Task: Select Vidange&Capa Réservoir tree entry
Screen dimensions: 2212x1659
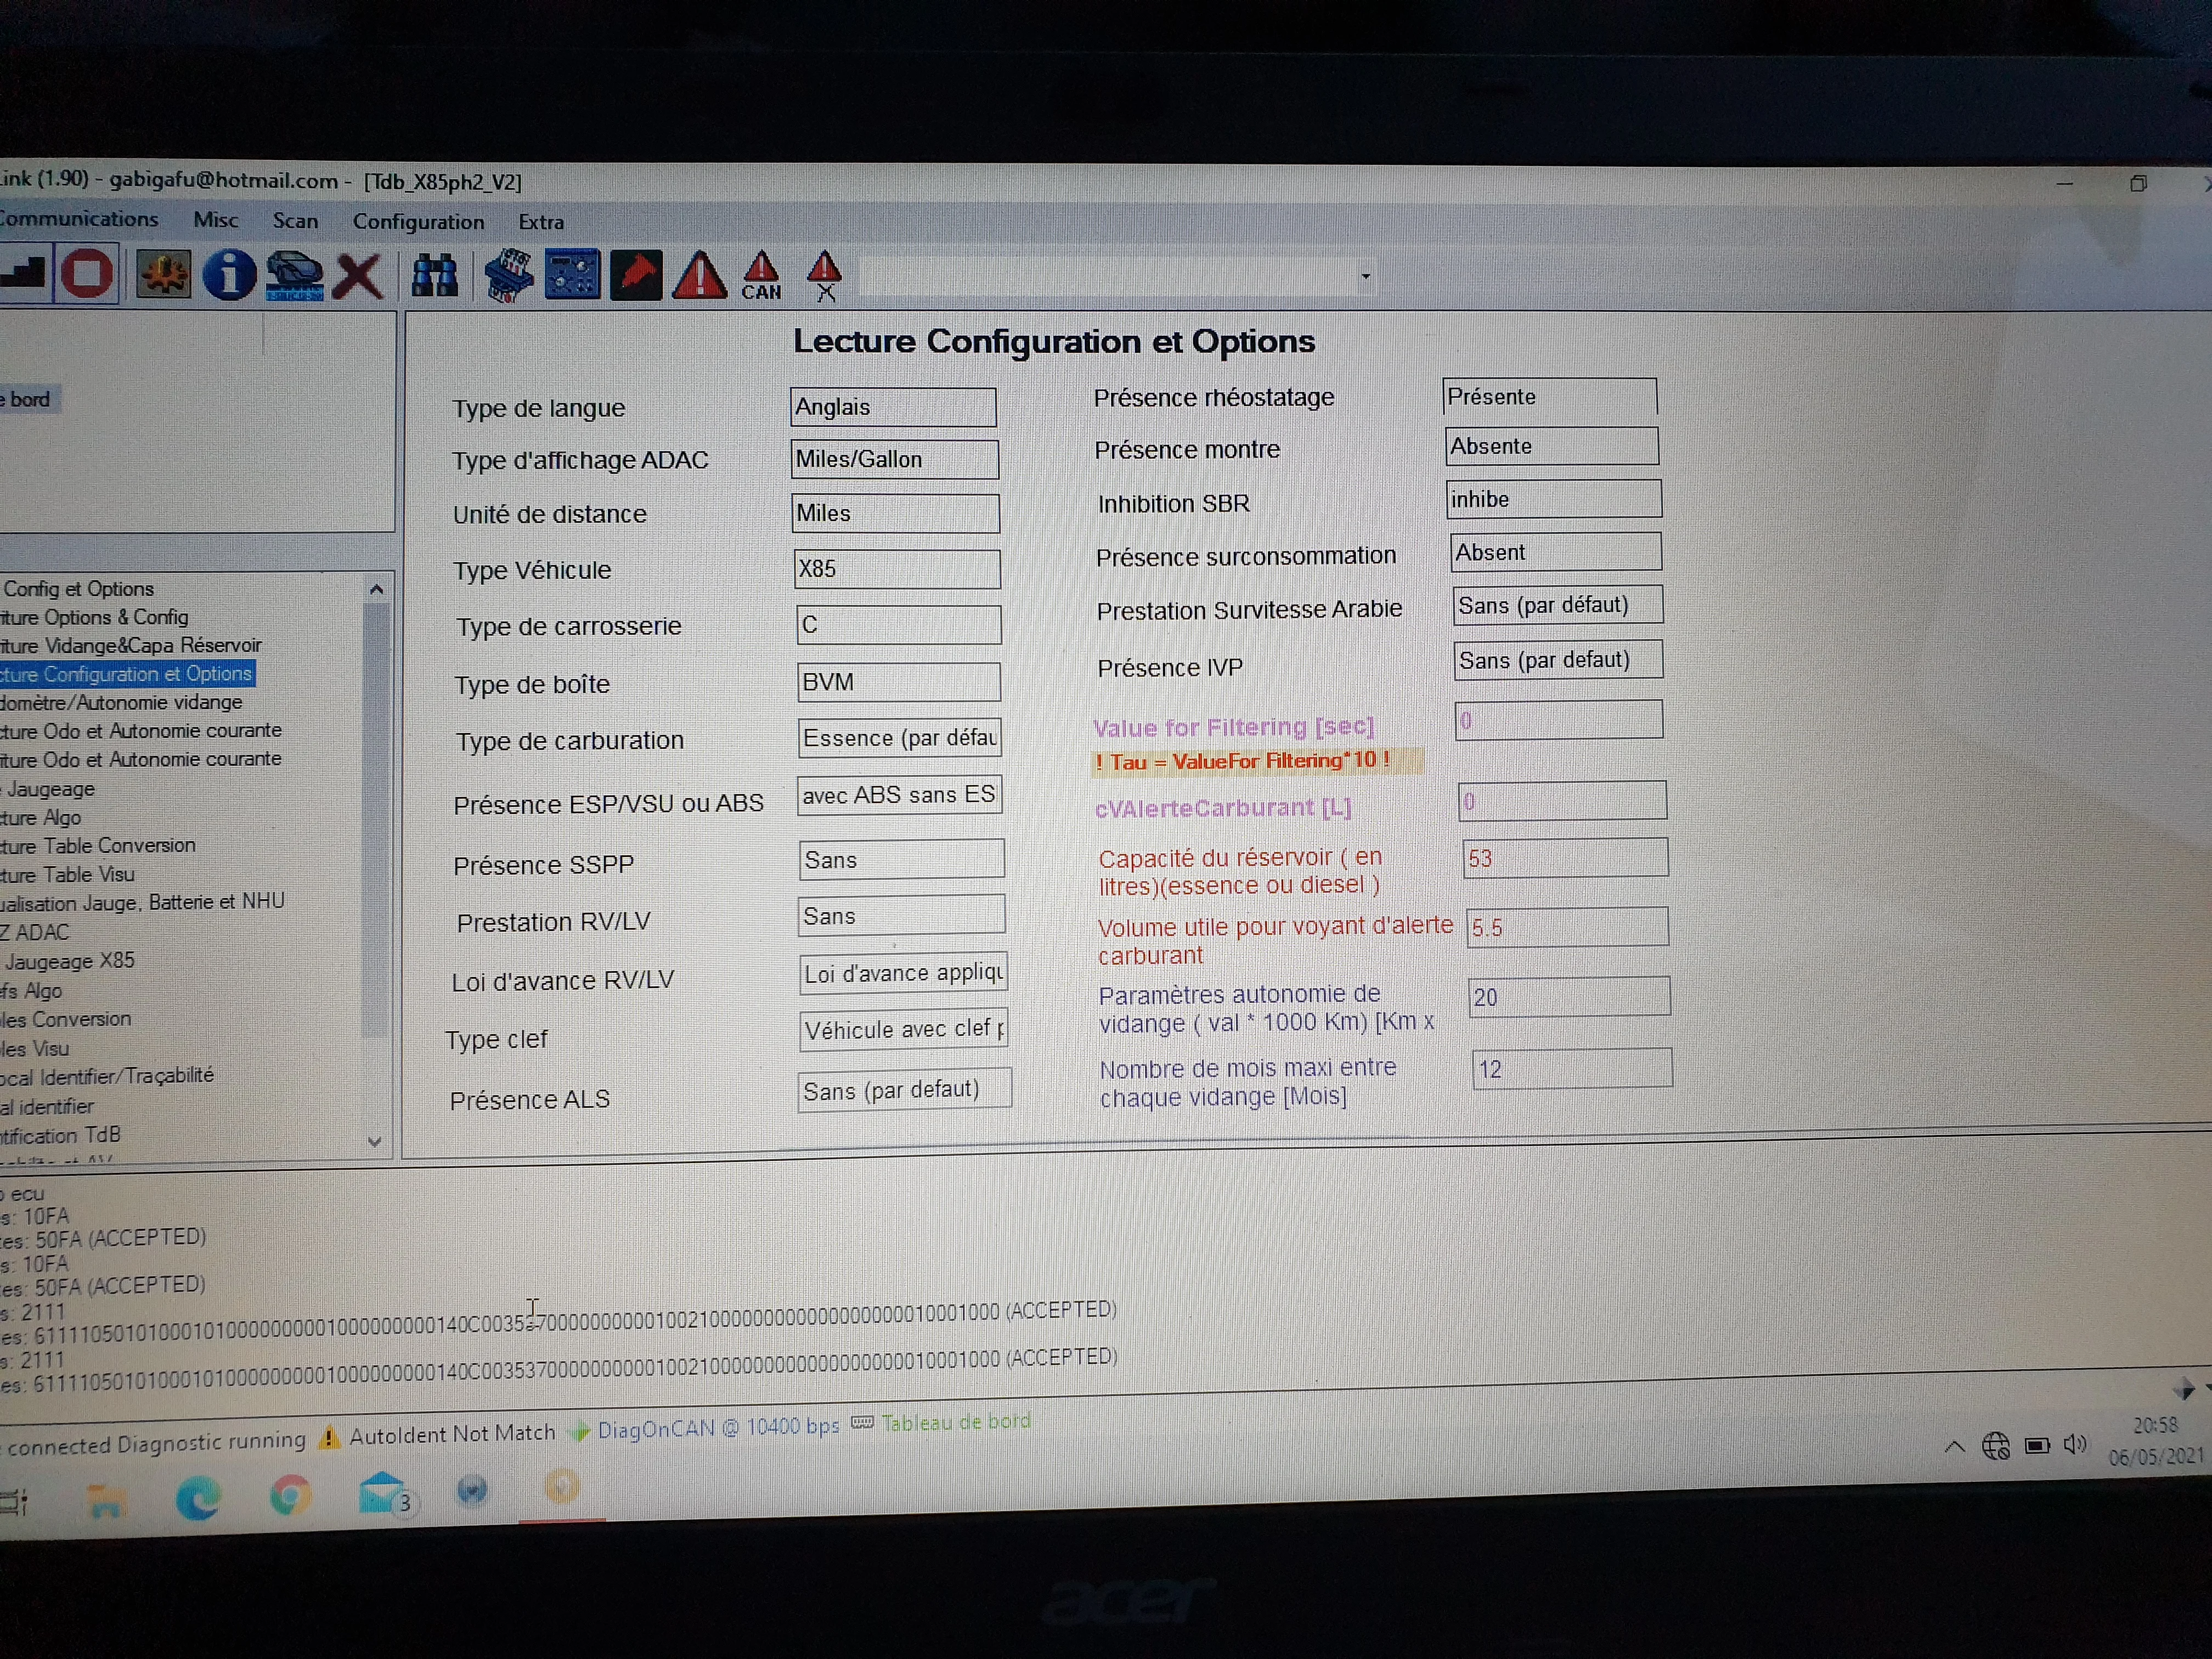Action: [x=131, y=645]
